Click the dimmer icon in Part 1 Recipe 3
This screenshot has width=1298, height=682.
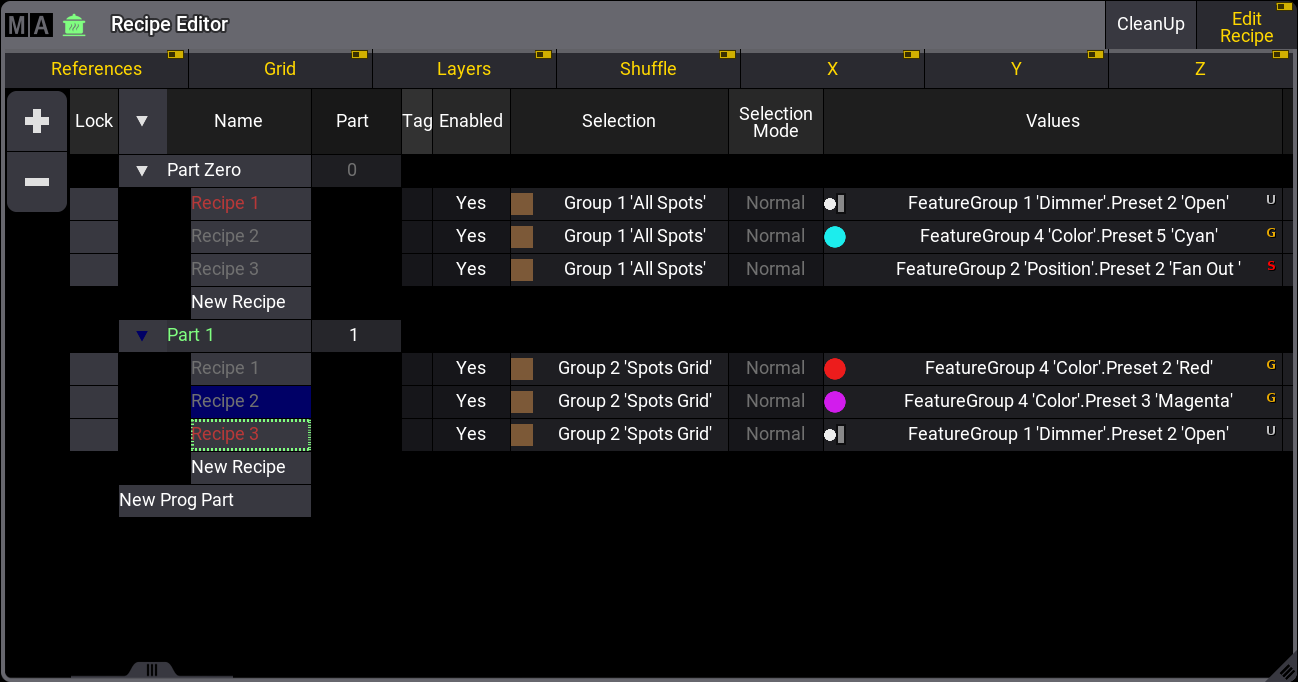point(834,435)
